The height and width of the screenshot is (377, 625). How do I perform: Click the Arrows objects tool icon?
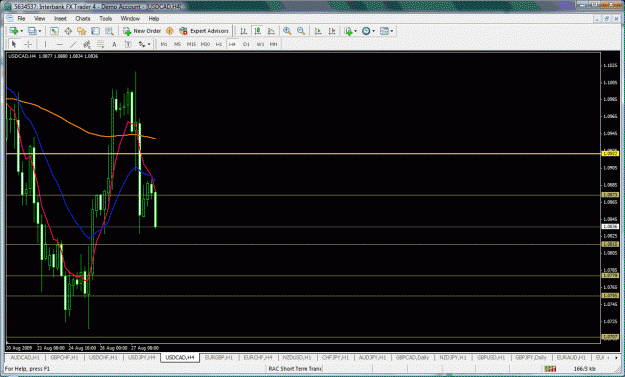coord(142,44)
